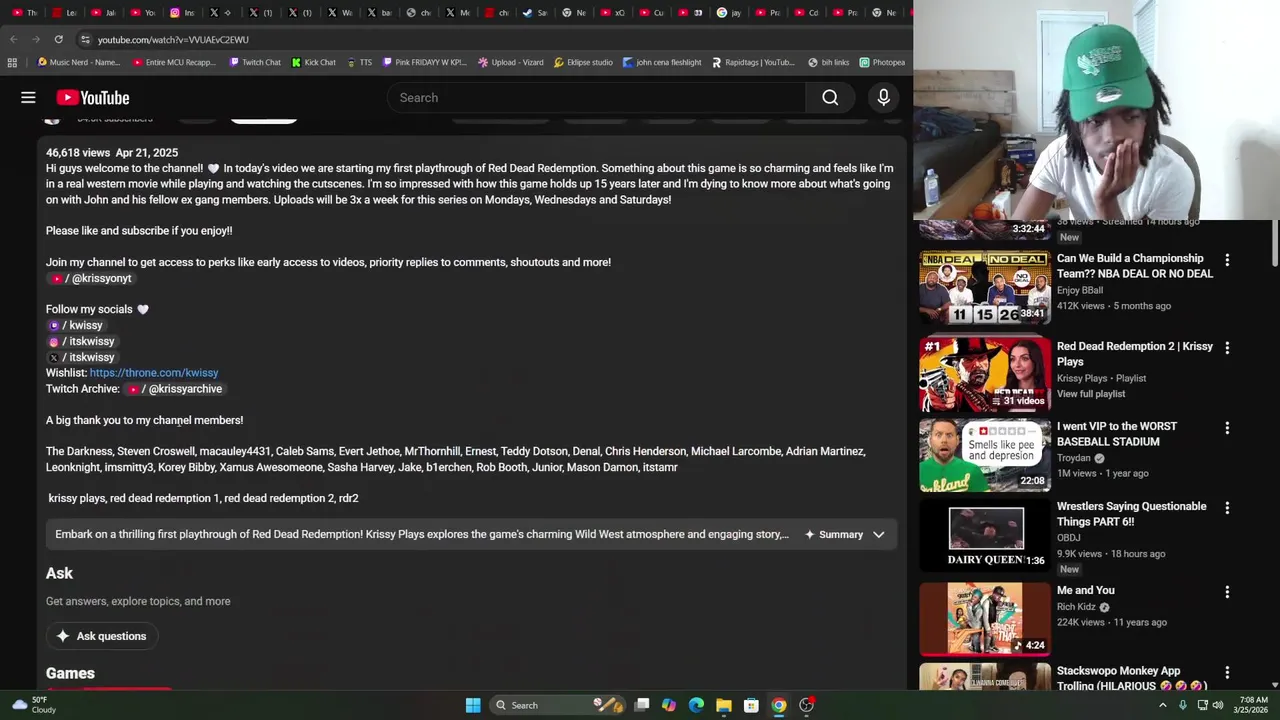This screenshot has height=720, width=1280.
Task: Open Photopea bookmark
Action: (x=882, y=62)
